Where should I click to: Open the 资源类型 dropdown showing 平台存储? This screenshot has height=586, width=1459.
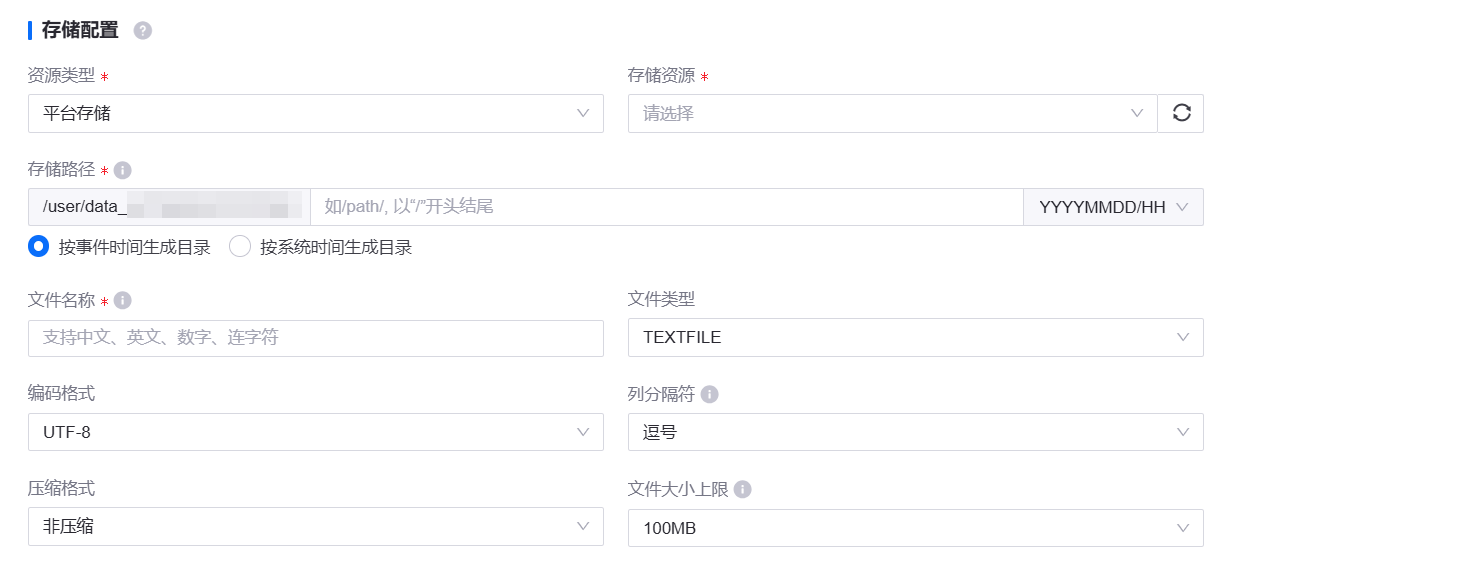315,113
